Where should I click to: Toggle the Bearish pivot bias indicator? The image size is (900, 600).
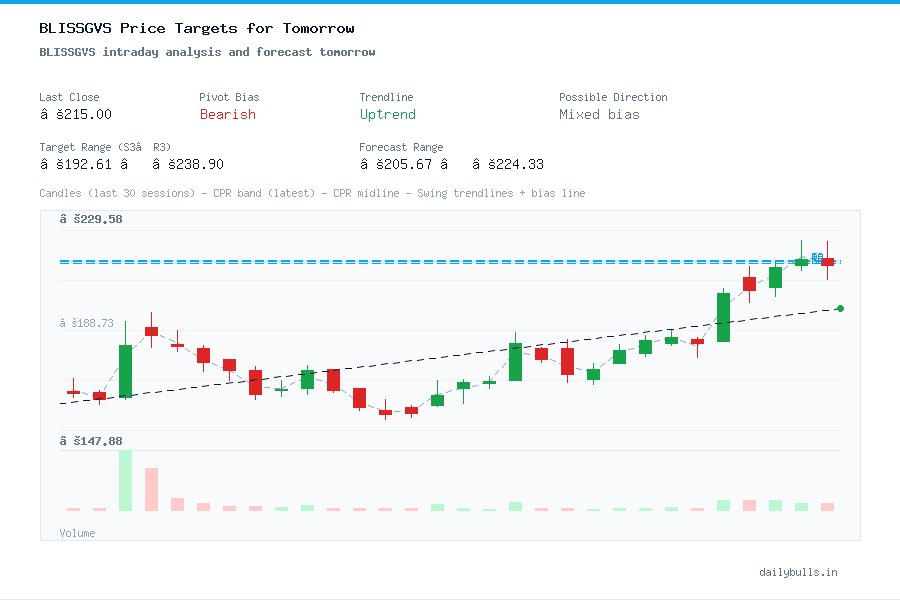(227, 115)
